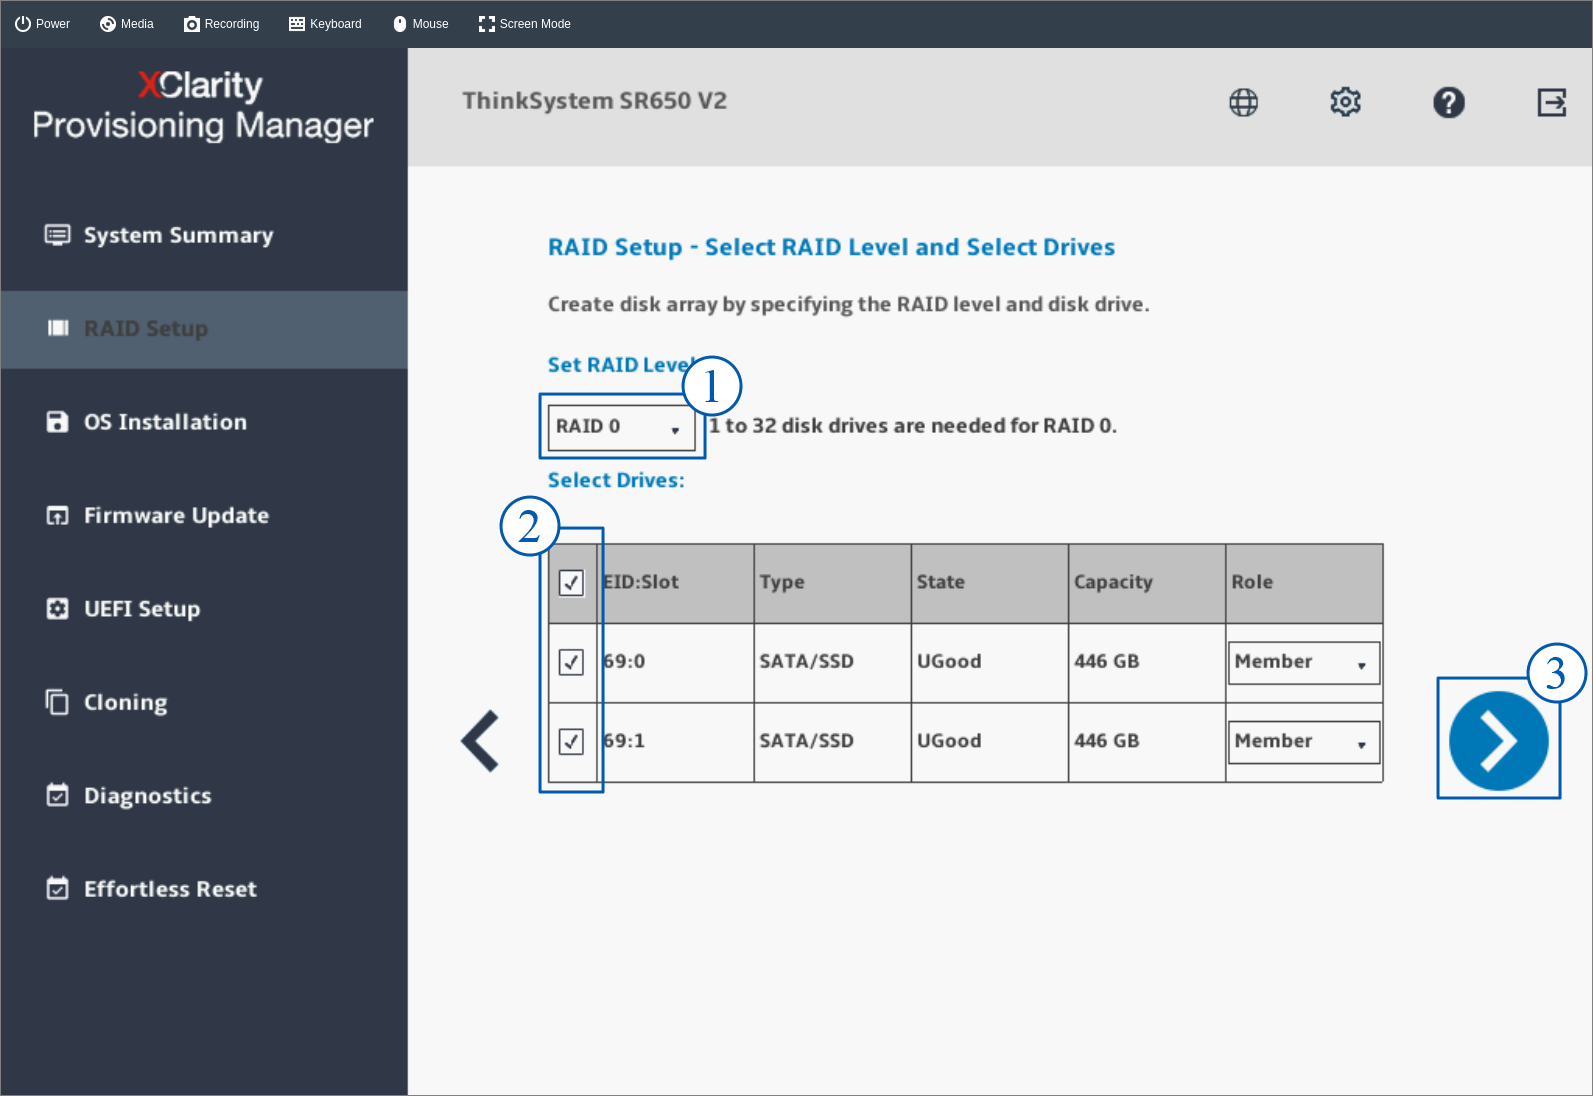Open Role dropdown for drive 69:1
This screenshot has width=1593, height=1096.
pos(1304,742)
